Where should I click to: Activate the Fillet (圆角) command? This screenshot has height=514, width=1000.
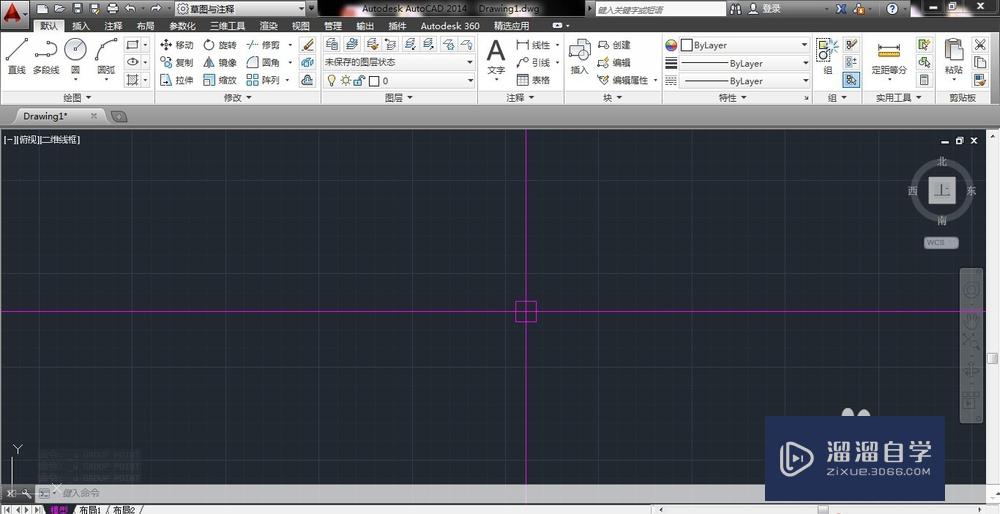click(263, 62)
